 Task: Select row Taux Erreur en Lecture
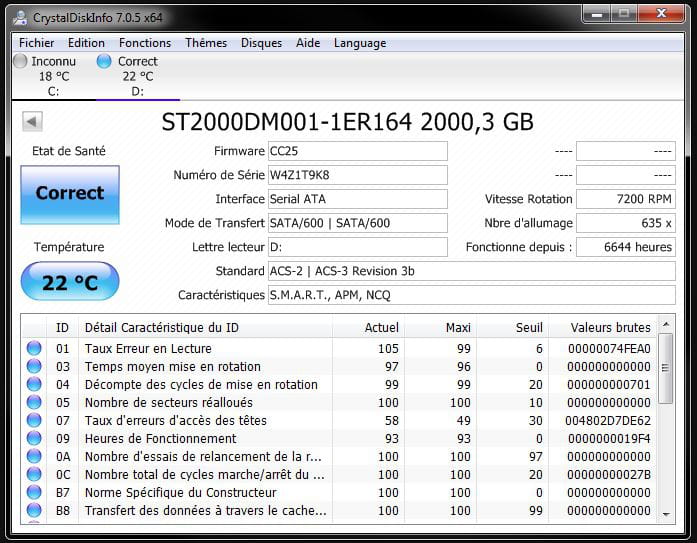(x=340, y=348)
